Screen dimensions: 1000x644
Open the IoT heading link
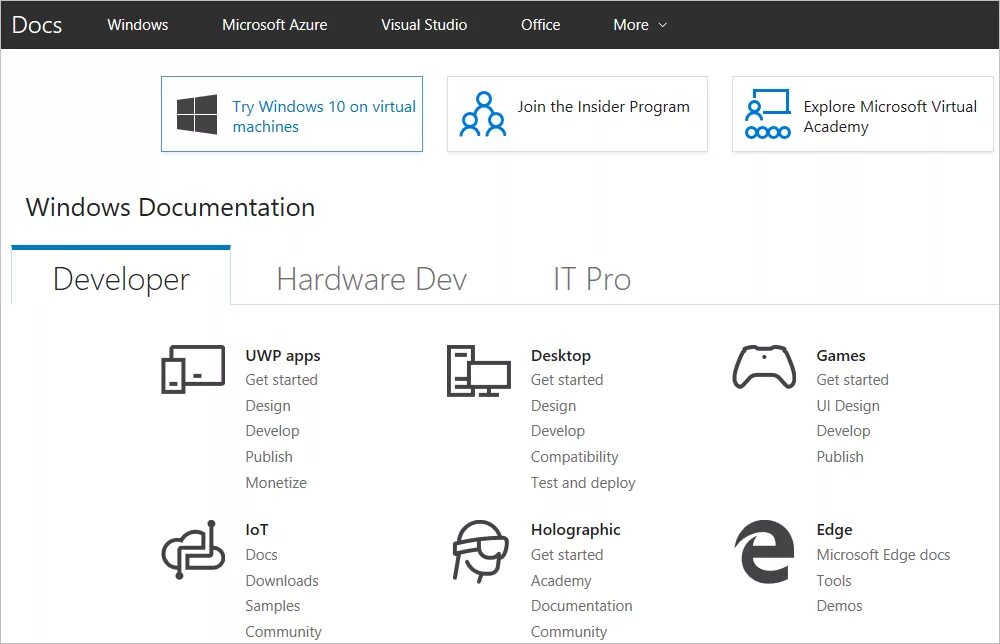256,530
